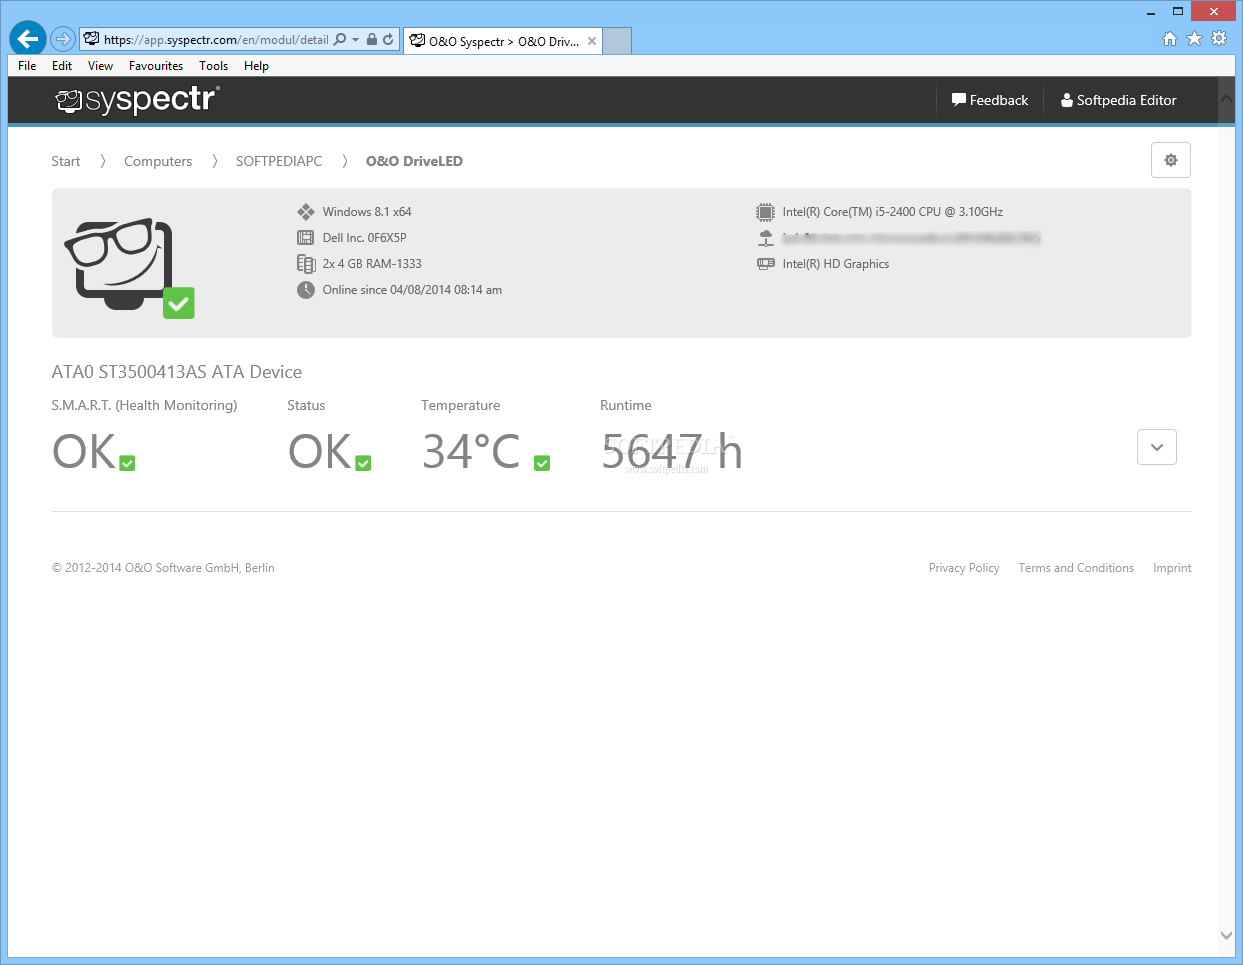Collapse the header with the up chevron

pos(1227,99)
